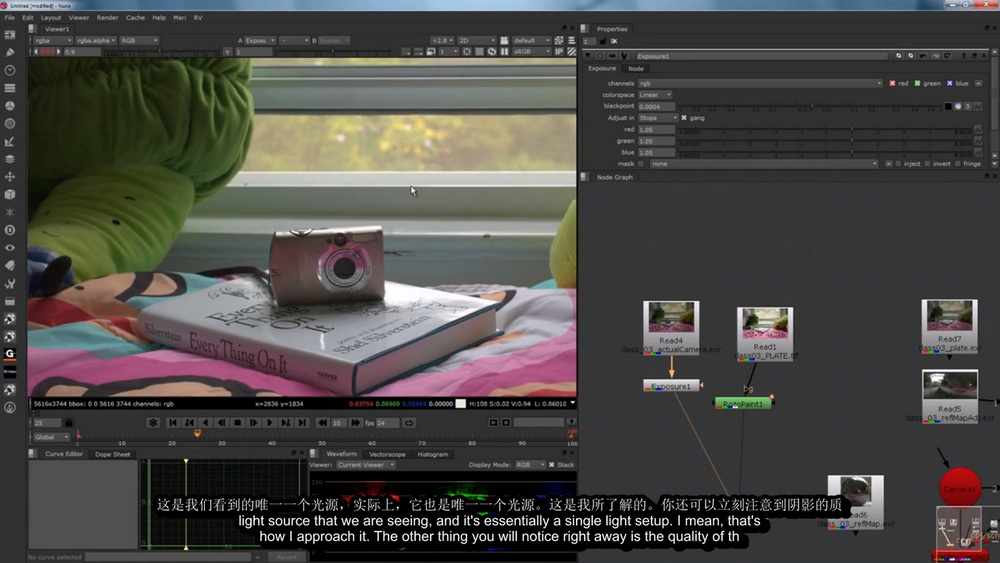Open the Particles nodes menu icon
1000x563 pixels.
10,212
